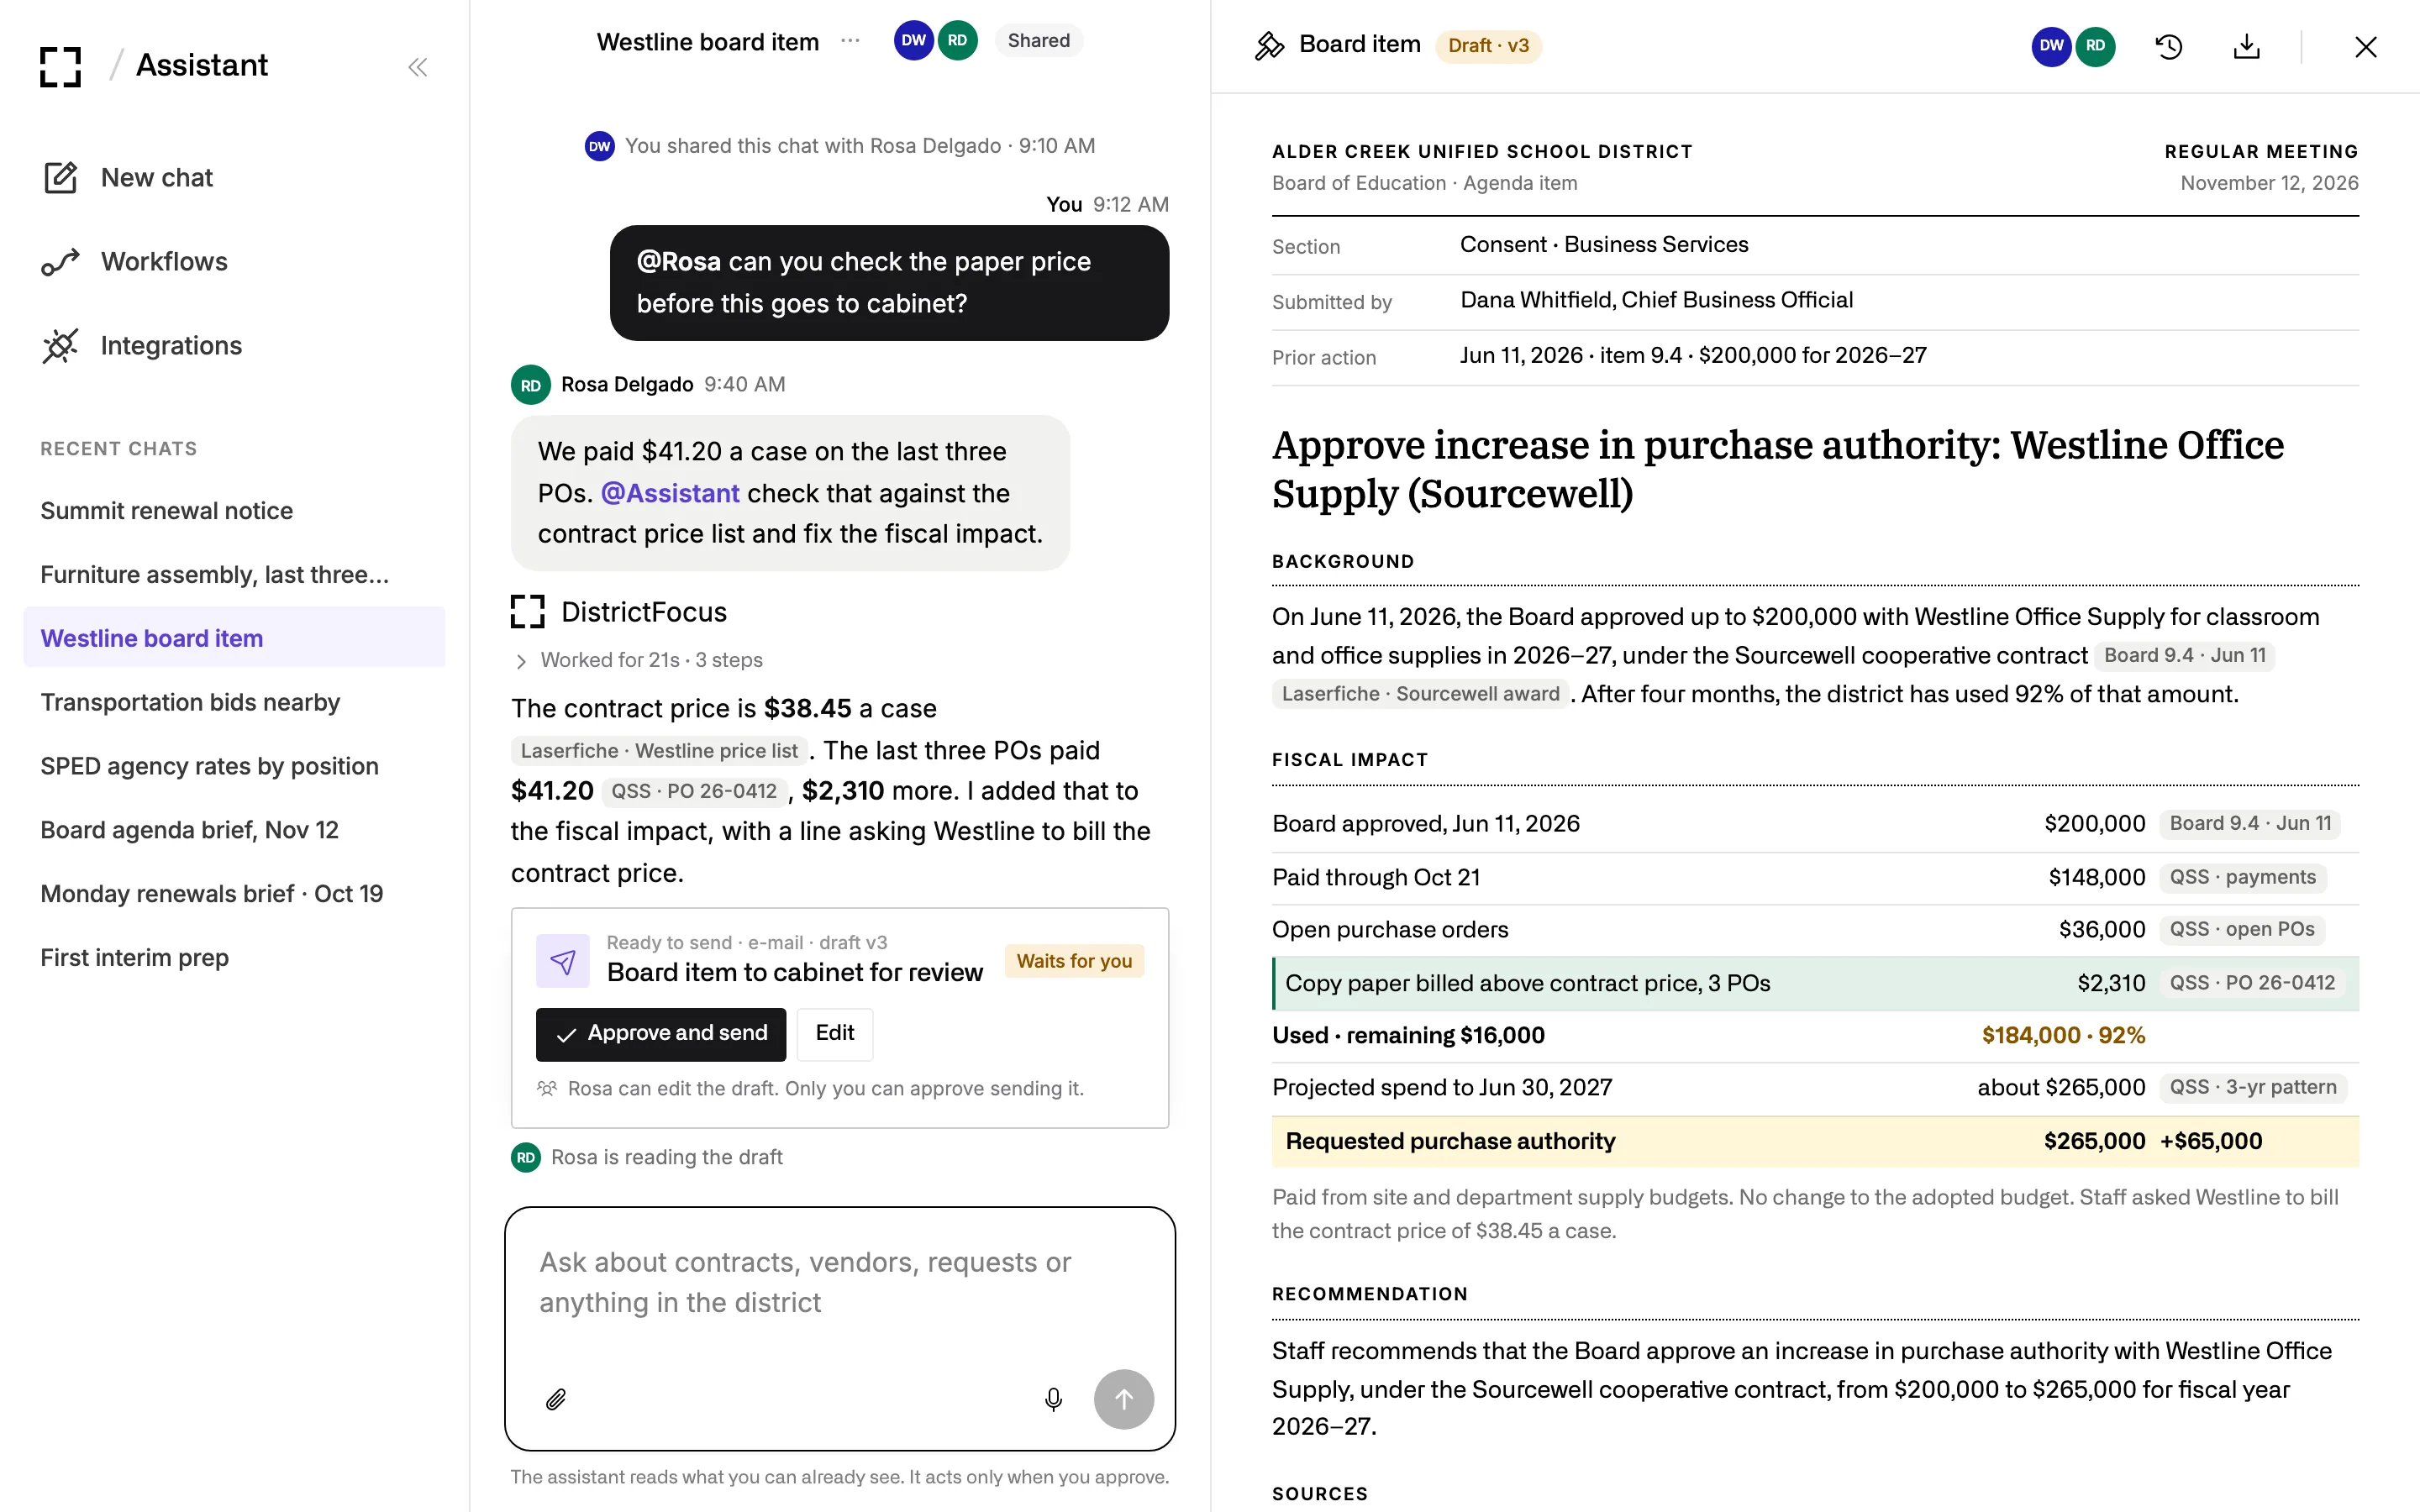Click the Board item gavel icon
This screenshot has width=2420, height=1512.
pos(1270,46)
